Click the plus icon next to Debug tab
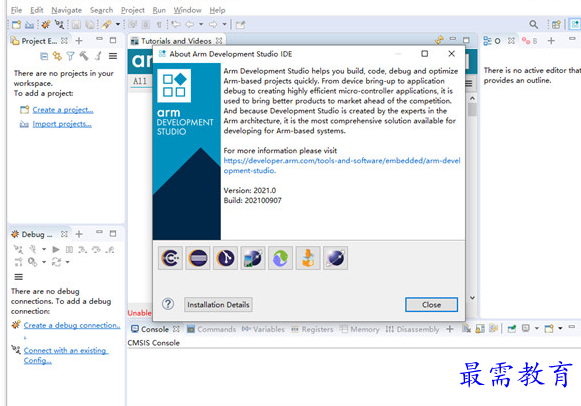The image size is (581, 406). 79,234
